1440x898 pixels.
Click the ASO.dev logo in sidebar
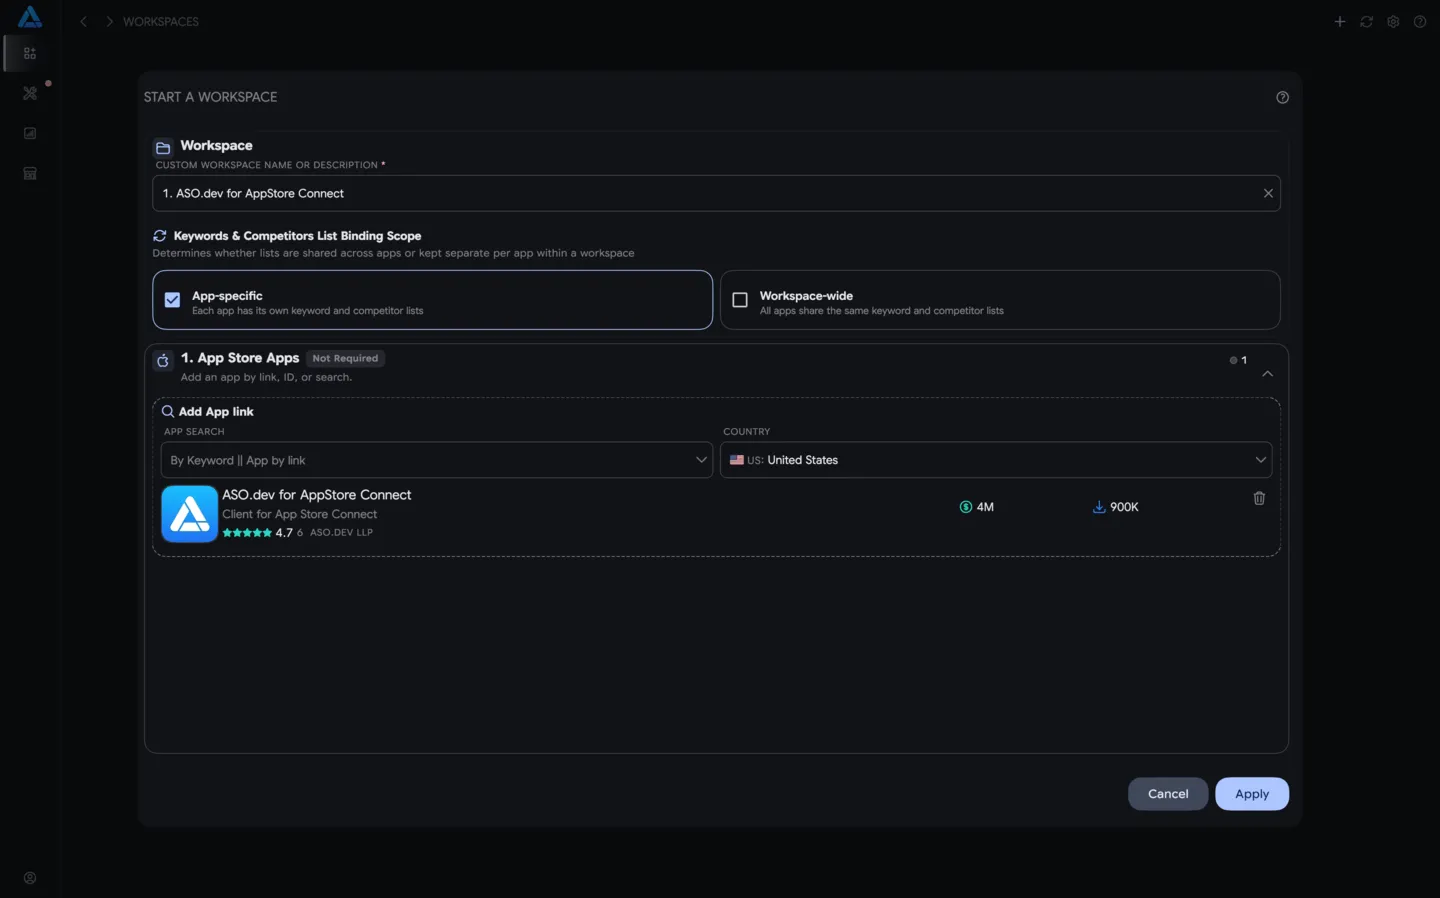coord(30,17)
